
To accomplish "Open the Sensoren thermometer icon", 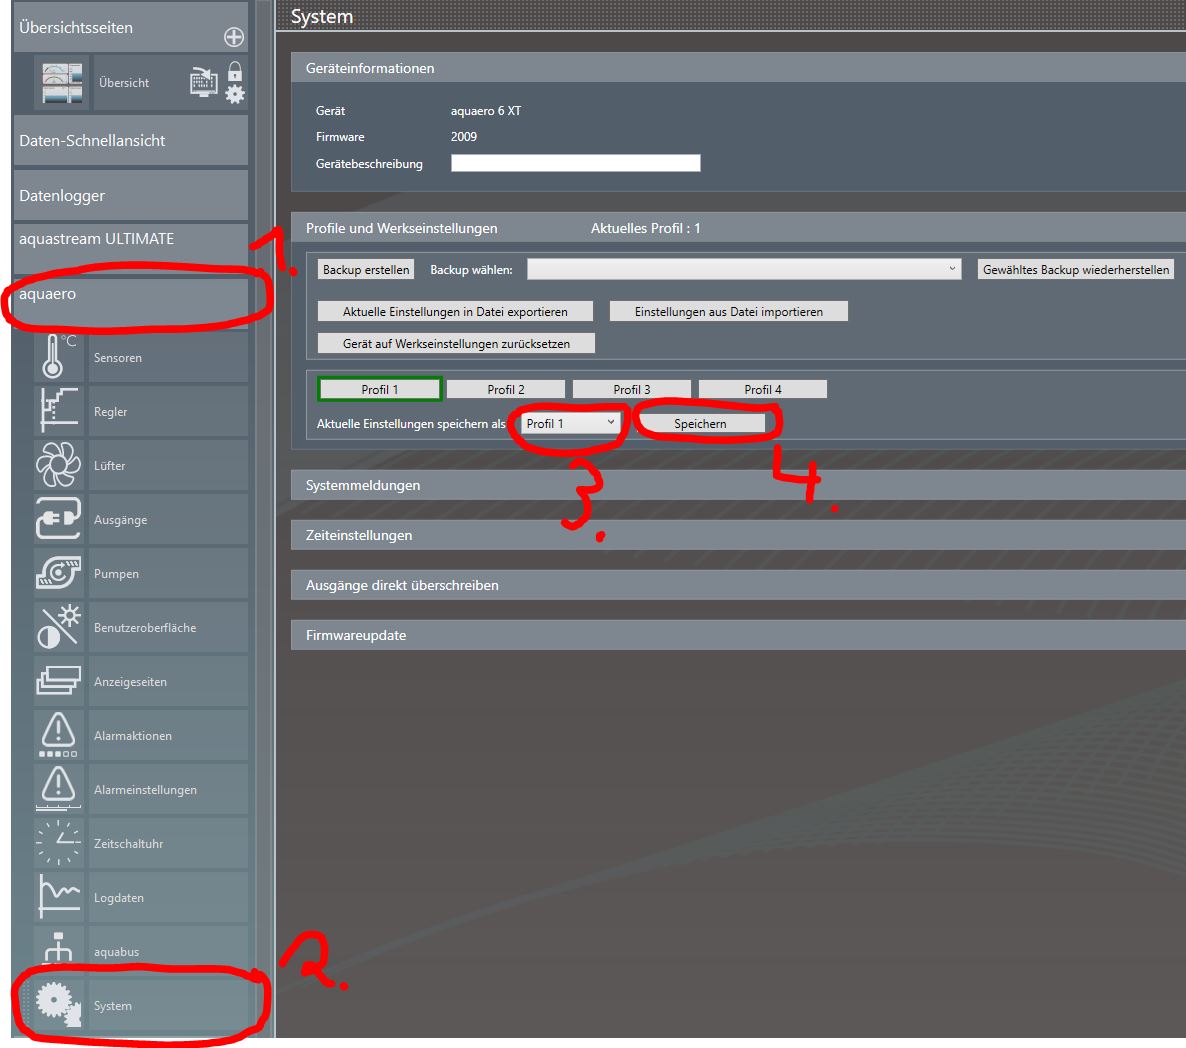I will 58,357.
